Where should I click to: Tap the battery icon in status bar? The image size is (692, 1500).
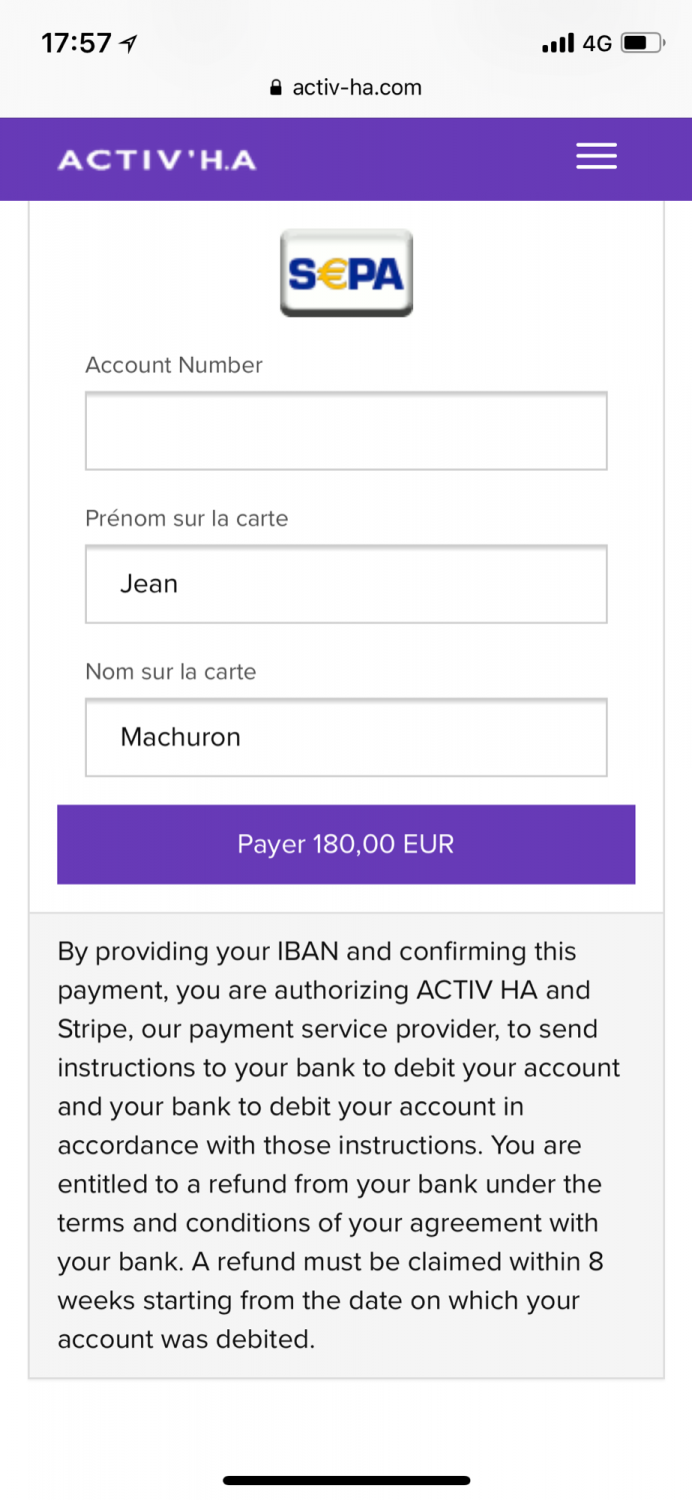[x=641, y=43]
